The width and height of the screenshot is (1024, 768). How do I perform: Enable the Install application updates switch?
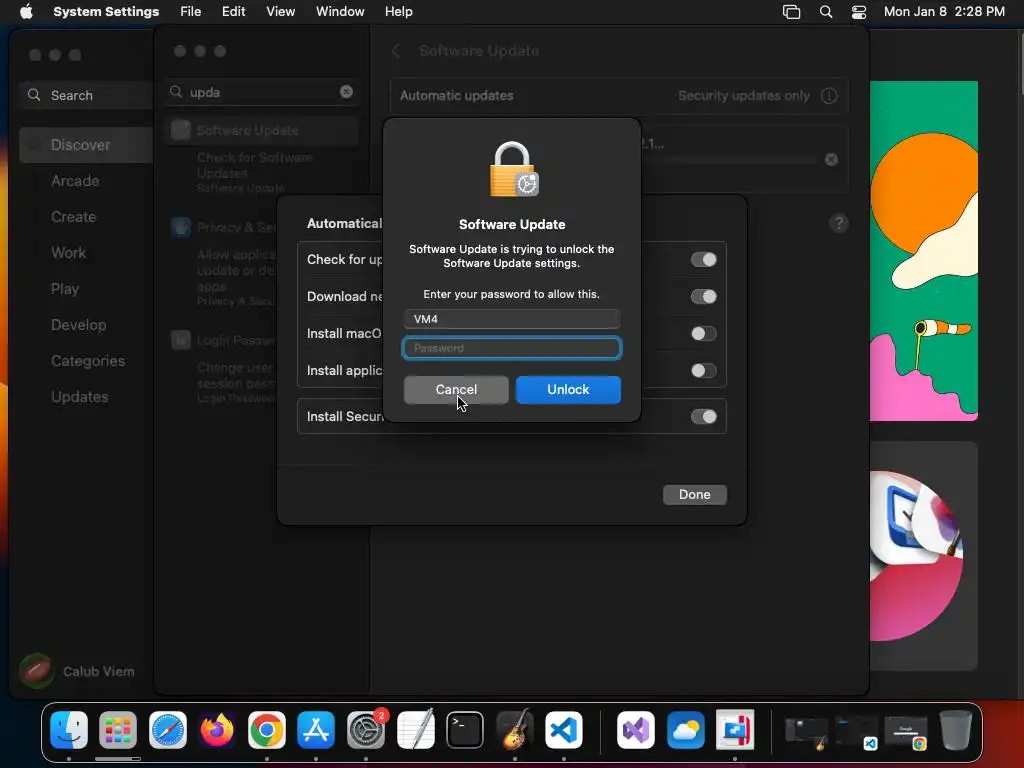coord(703,371)
